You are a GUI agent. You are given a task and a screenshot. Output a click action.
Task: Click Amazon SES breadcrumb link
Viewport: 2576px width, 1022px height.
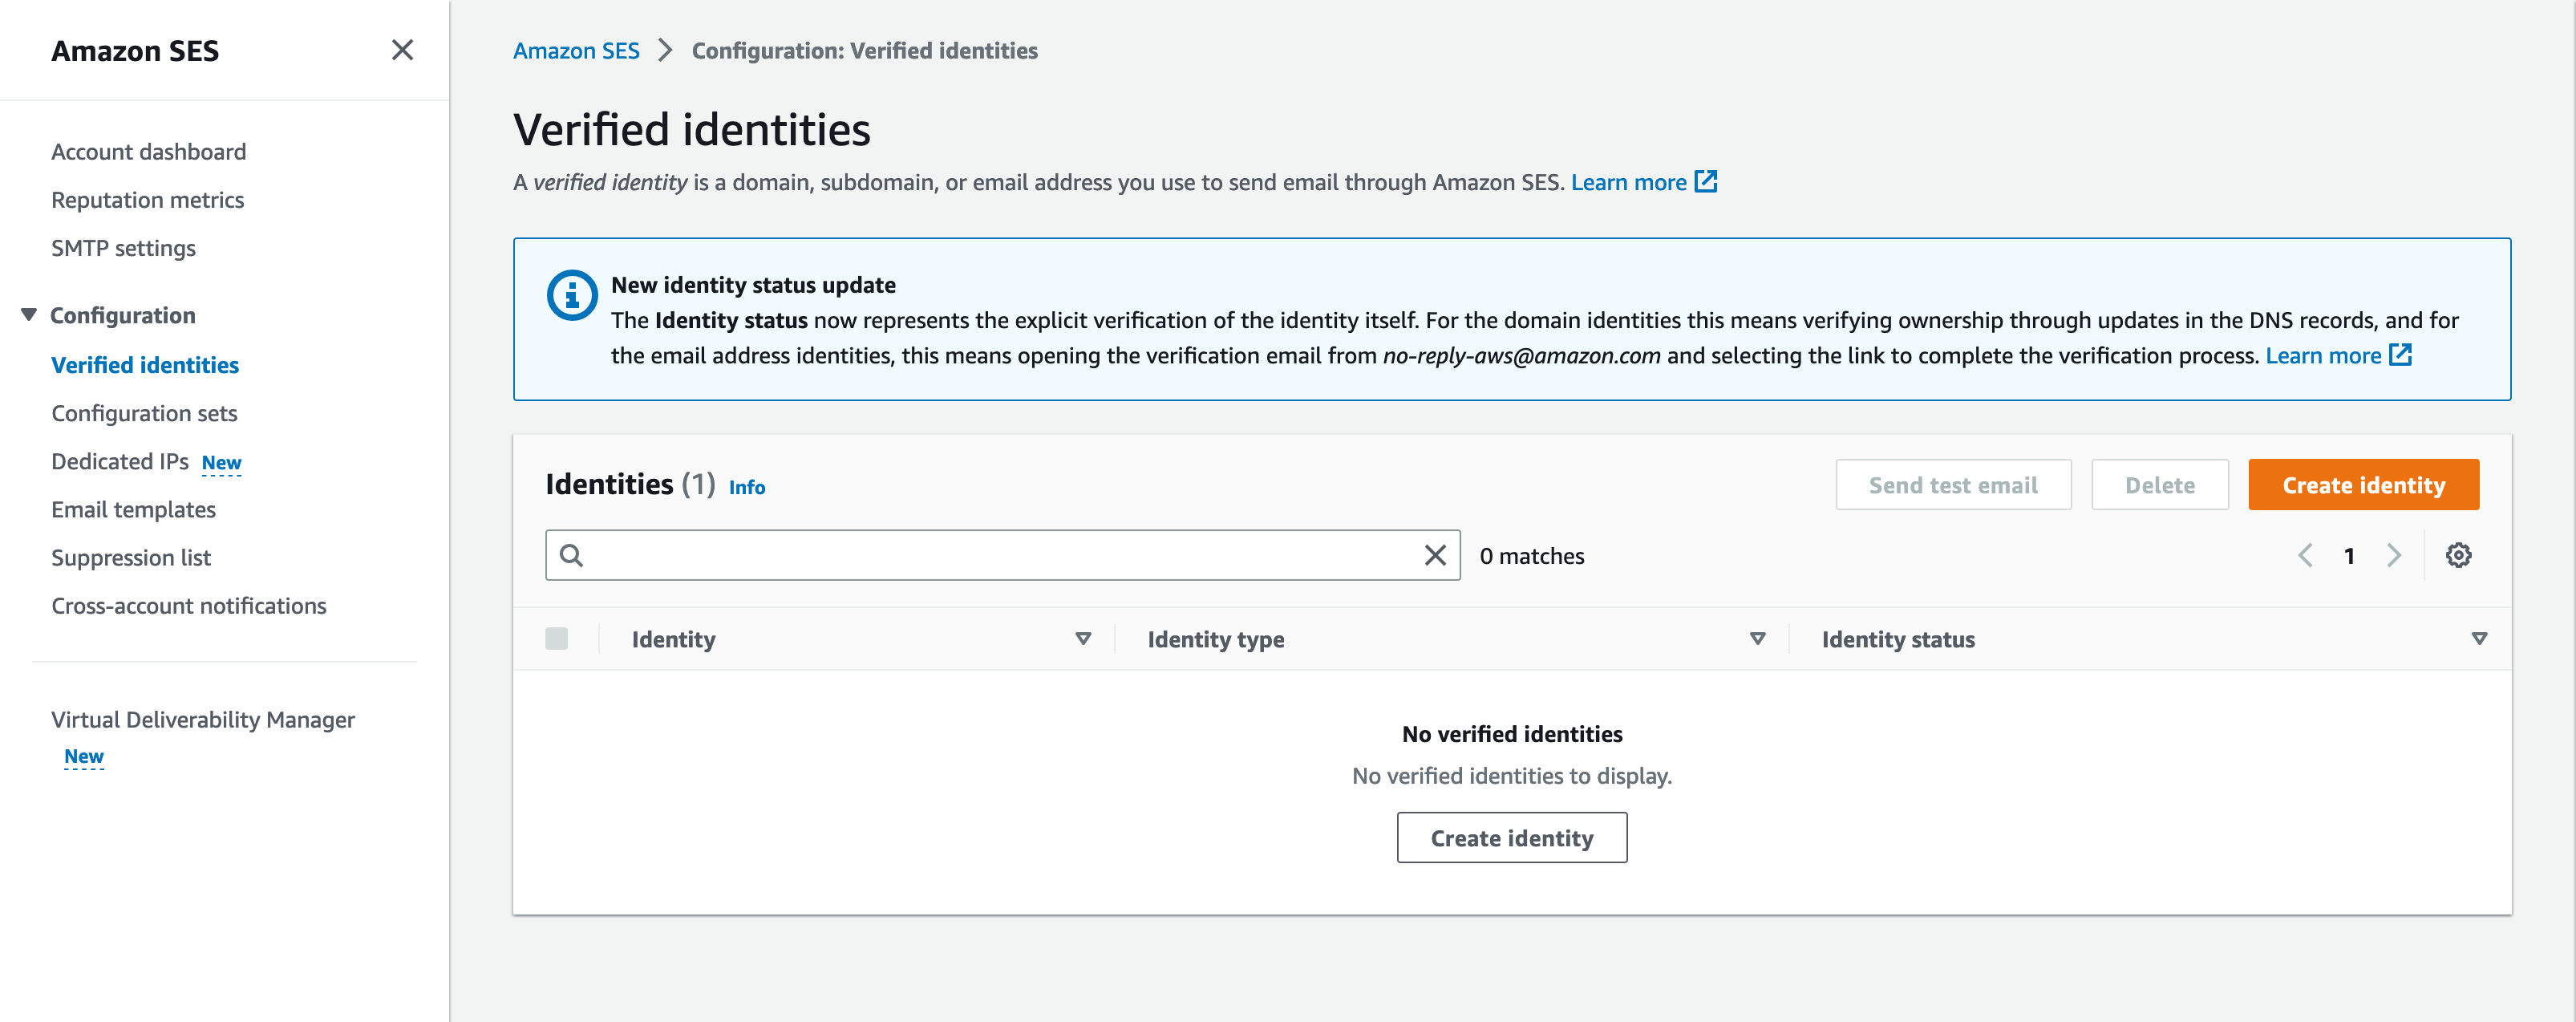[x=576, y=50]
